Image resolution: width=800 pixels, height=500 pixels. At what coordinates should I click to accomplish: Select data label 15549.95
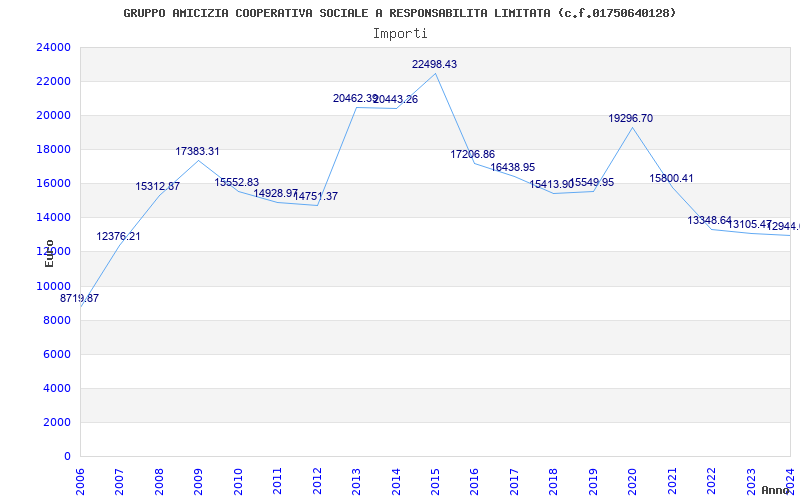[592, 182]
